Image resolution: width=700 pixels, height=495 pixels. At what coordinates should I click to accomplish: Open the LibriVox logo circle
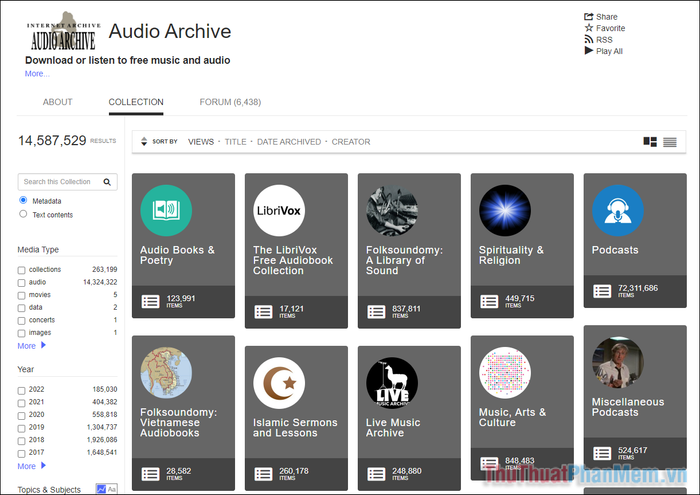(x=279, y=210)
